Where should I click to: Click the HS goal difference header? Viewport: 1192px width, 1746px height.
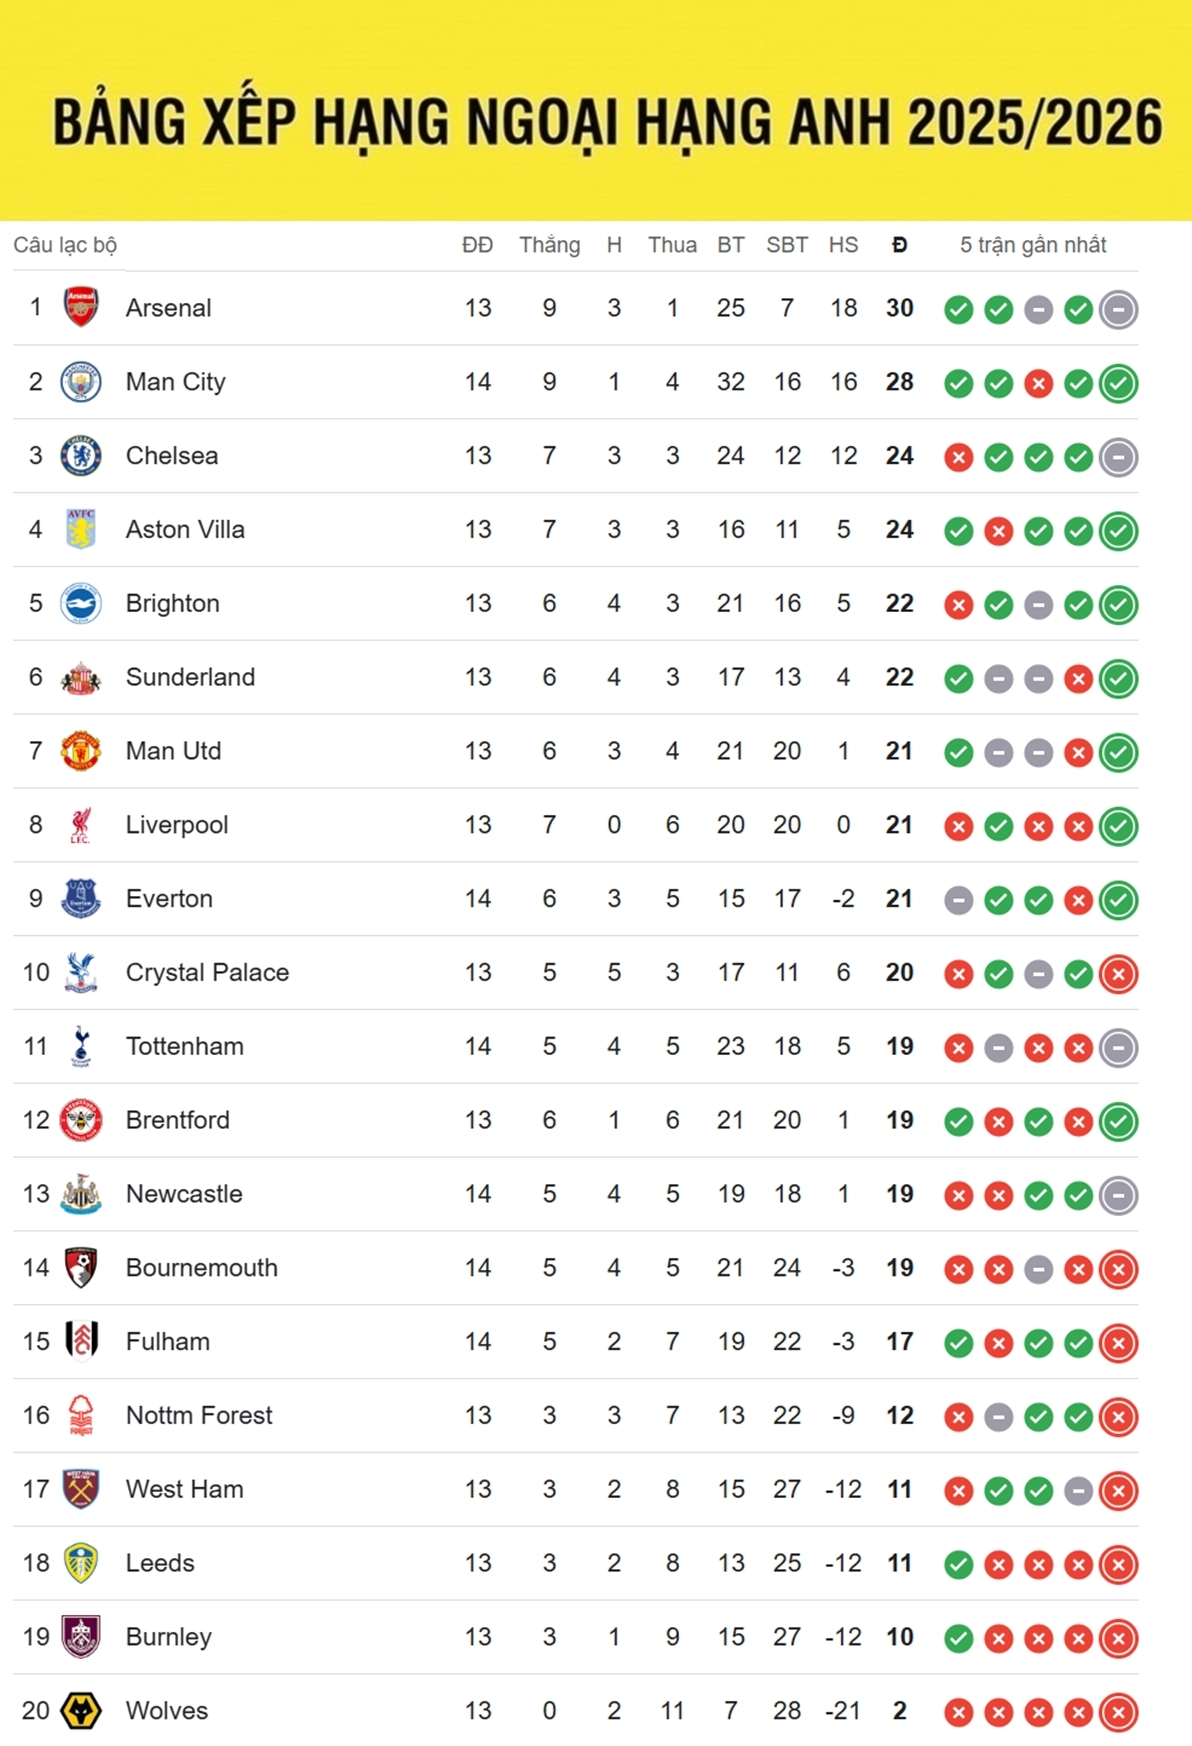click(x=843, y=245)
